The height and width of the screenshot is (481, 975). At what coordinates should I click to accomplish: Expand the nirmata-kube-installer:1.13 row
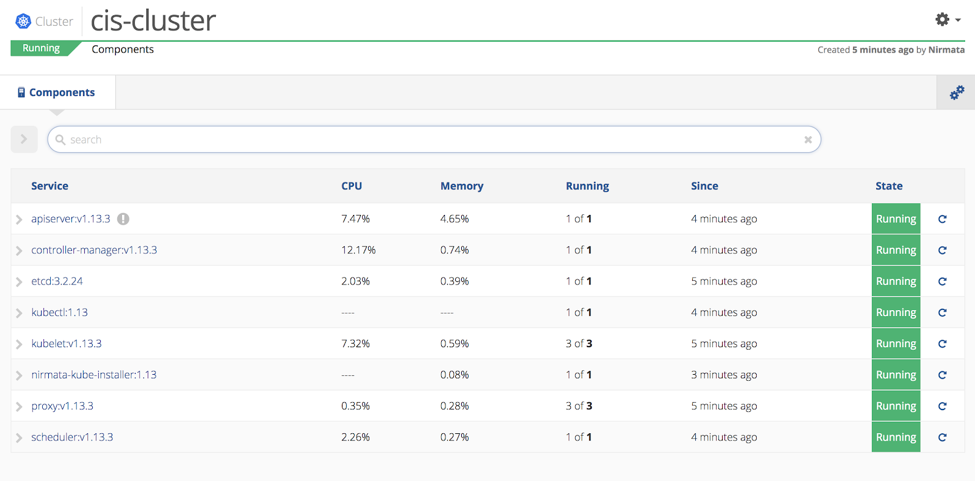[19, 375]
